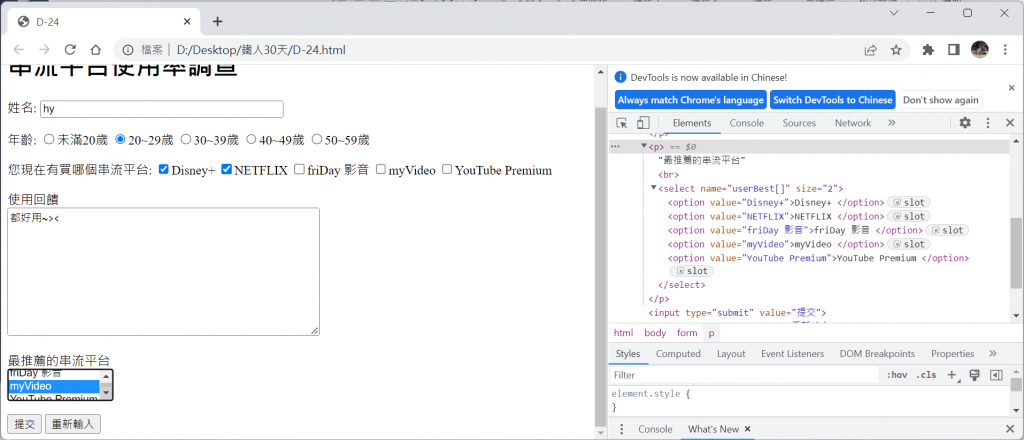Image resolution: width=1024 pixels, height=440 pixels.
Task: Open Chrome three-dot menu
Action: (1005, 50)
